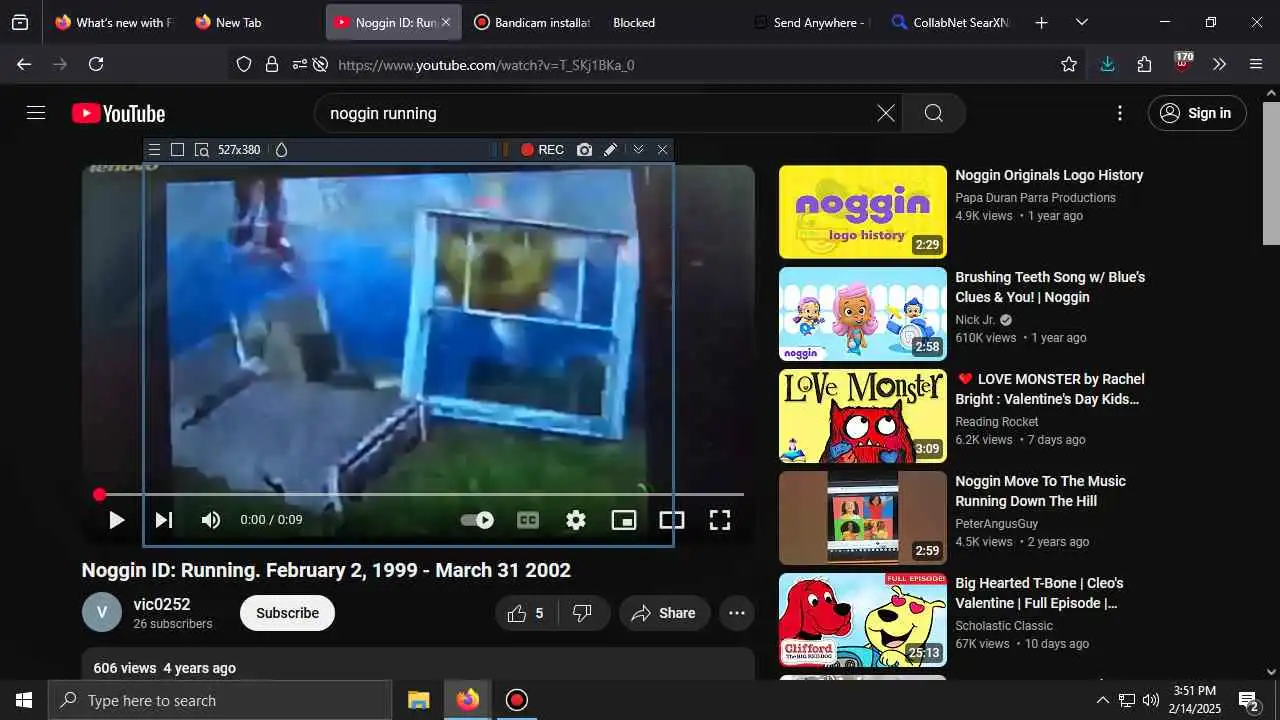Open Noggin Originals Logo History thumbnail
This screenshot has width=1280, height=720.
(863, 212)
